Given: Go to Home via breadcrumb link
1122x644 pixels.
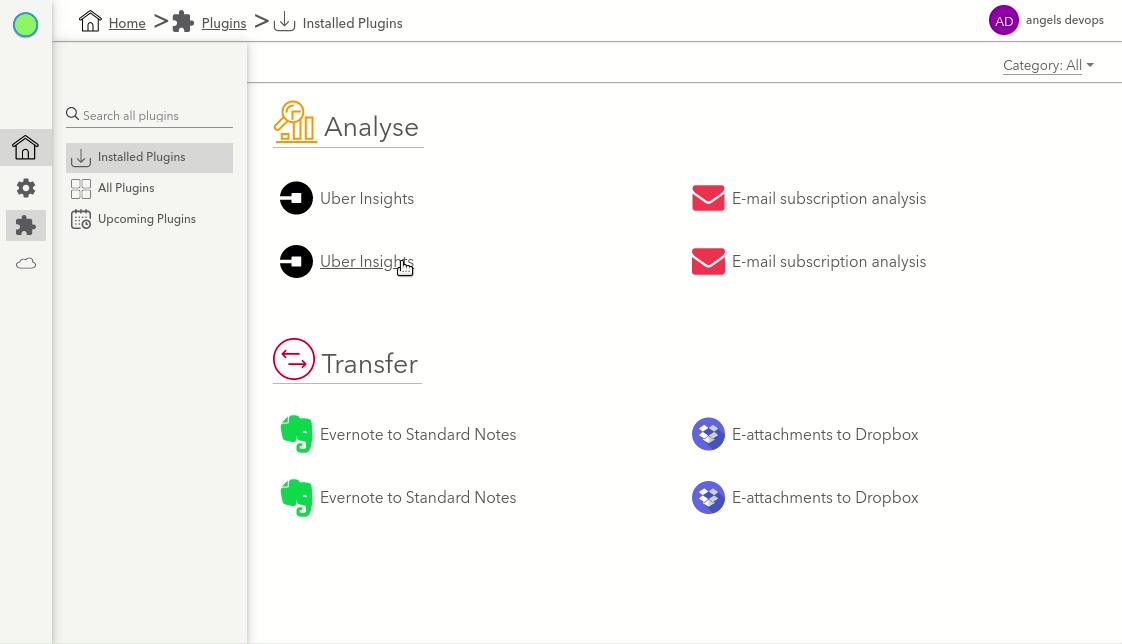Looking at the screenshot, I should [127, 23].
